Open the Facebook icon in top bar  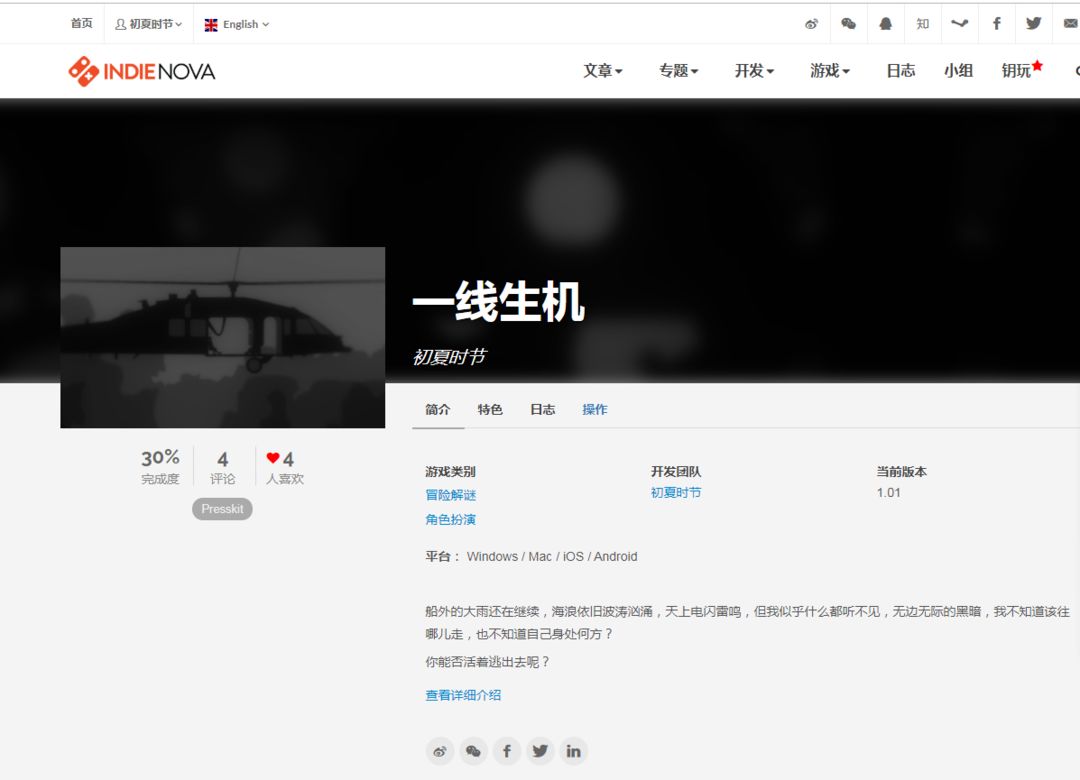pos(997,24)
